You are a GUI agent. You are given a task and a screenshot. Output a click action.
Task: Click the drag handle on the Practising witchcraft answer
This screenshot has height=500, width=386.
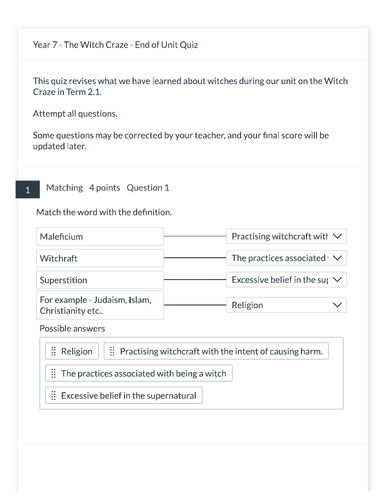(112, 351)
